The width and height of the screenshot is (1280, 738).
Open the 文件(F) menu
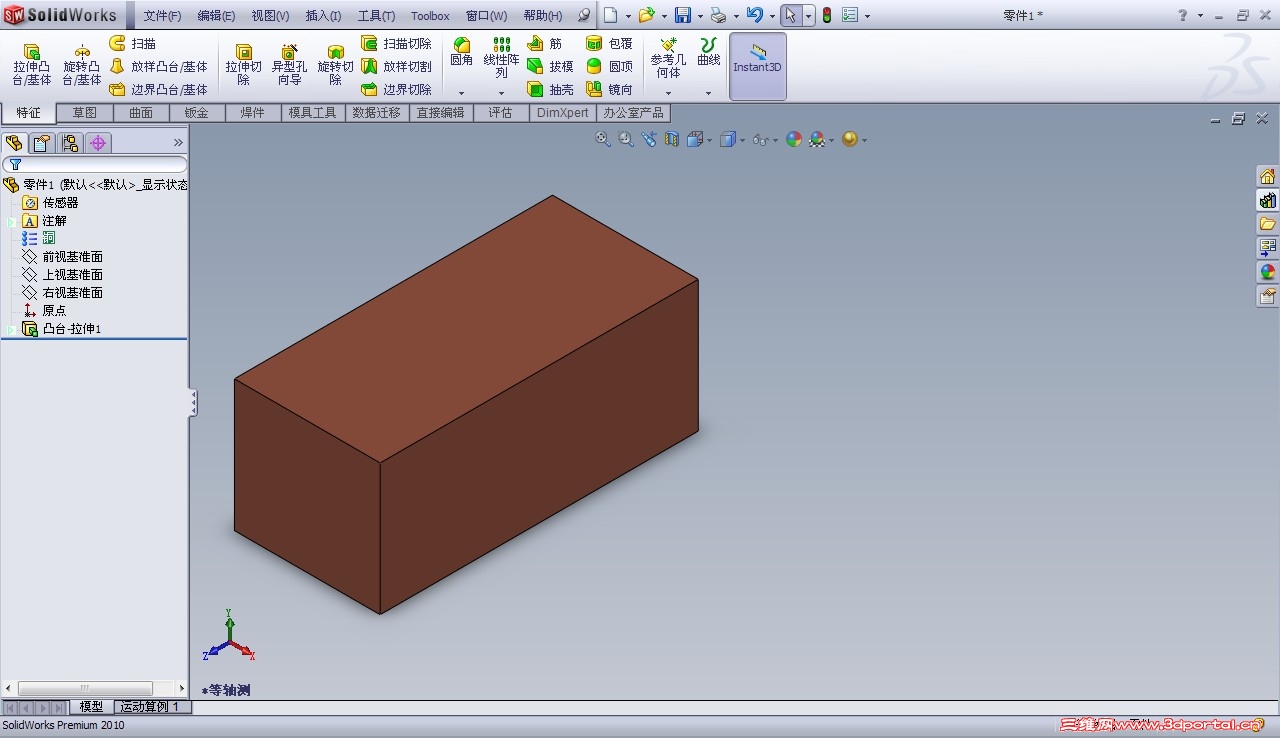click(162, 16)
